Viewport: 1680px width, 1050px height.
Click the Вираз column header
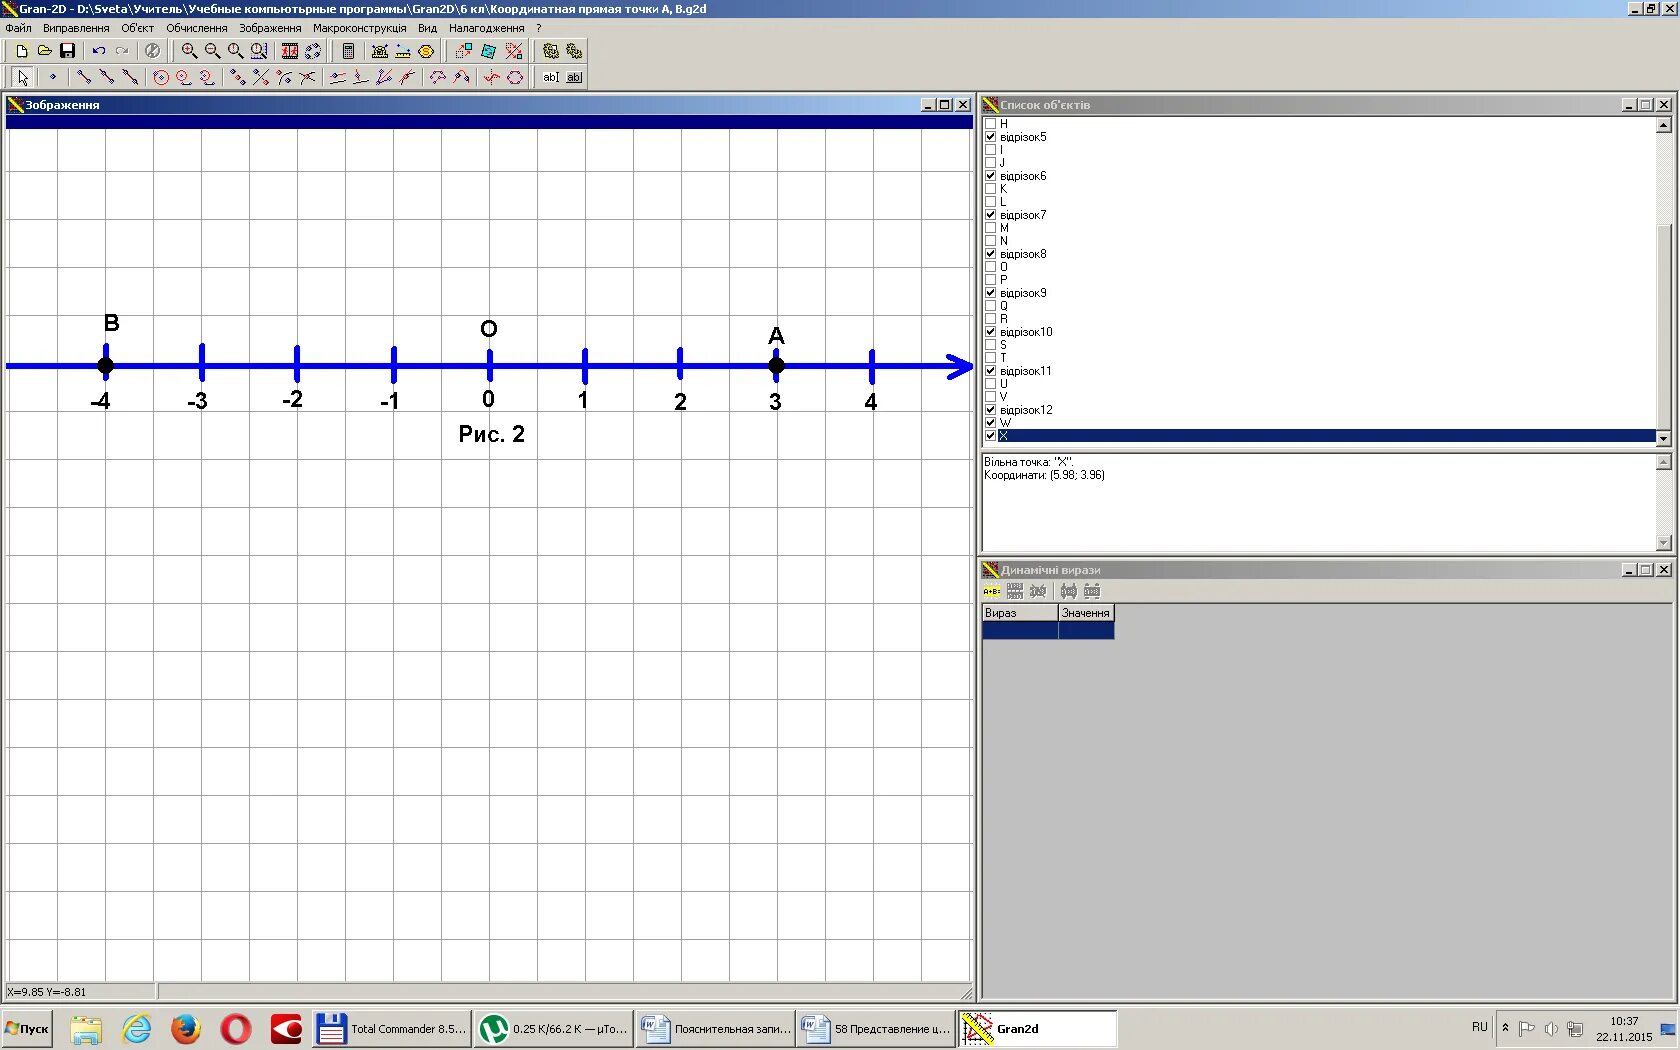[x=1020, y=613]
